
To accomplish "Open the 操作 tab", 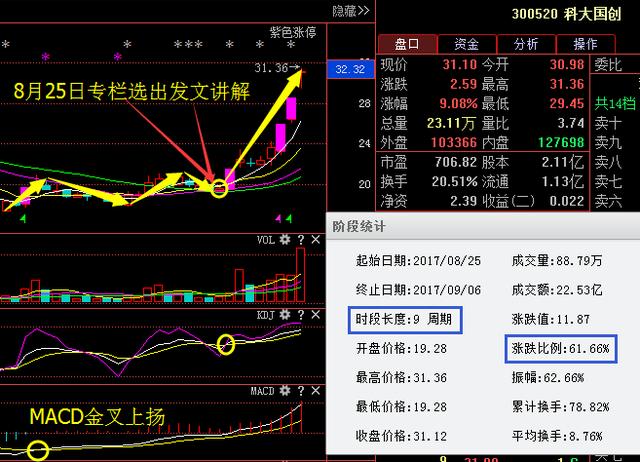I will click(585, 44).
